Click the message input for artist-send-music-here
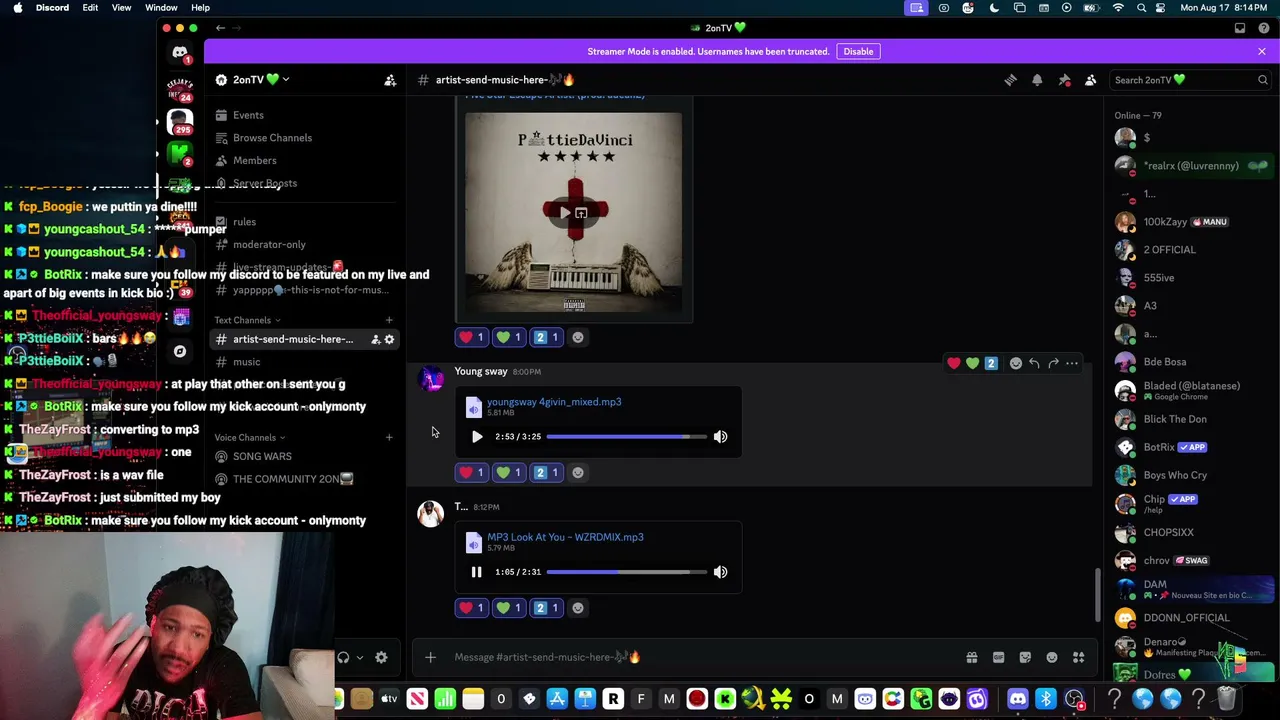This screenshot has width=1280, height=720. click(700, 657)
